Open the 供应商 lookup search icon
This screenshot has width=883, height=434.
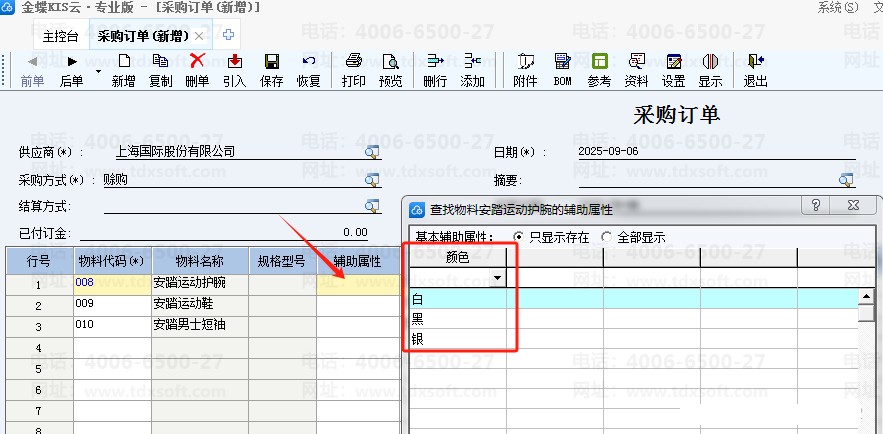tap(372, 152)
